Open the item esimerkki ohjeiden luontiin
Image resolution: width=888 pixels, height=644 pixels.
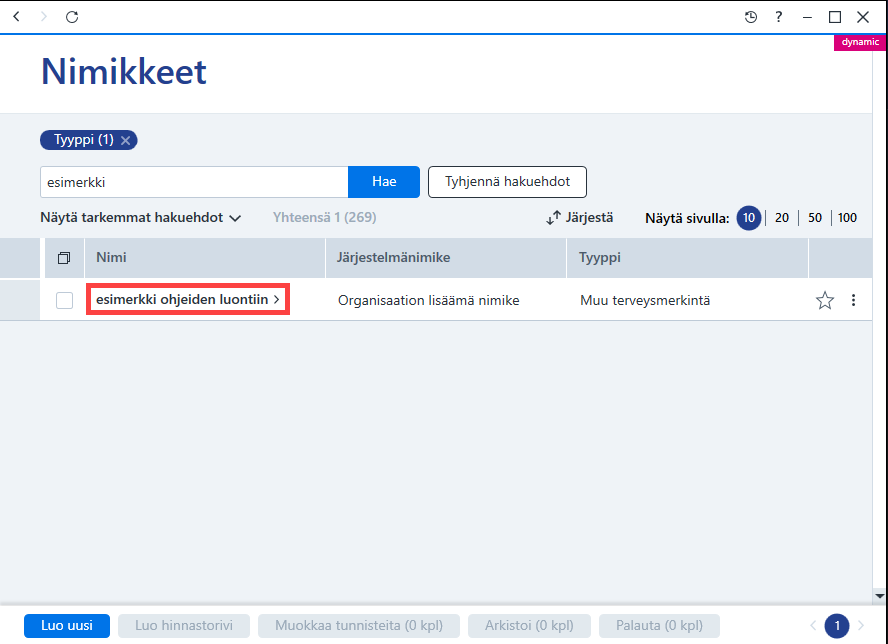click(x=187, y=299)
